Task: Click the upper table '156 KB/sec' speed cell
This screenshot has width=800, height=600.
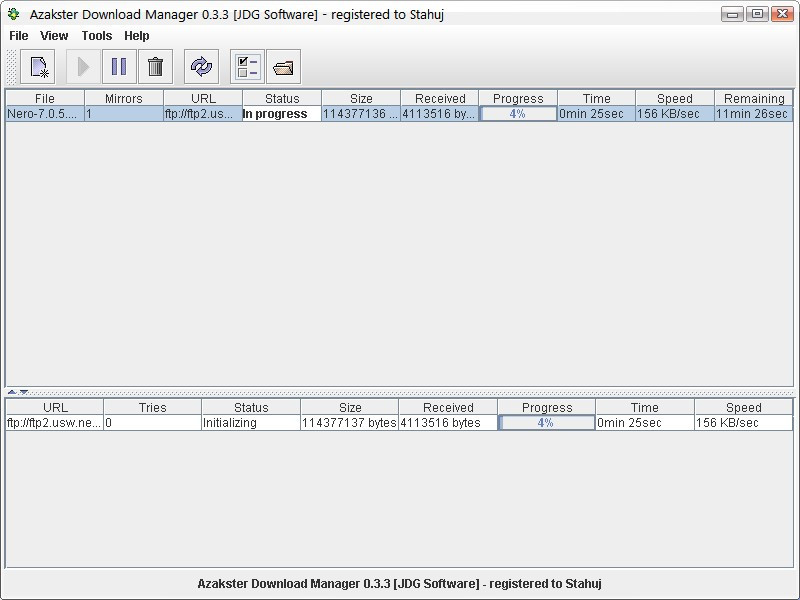Action: click(x=675, y=113)
